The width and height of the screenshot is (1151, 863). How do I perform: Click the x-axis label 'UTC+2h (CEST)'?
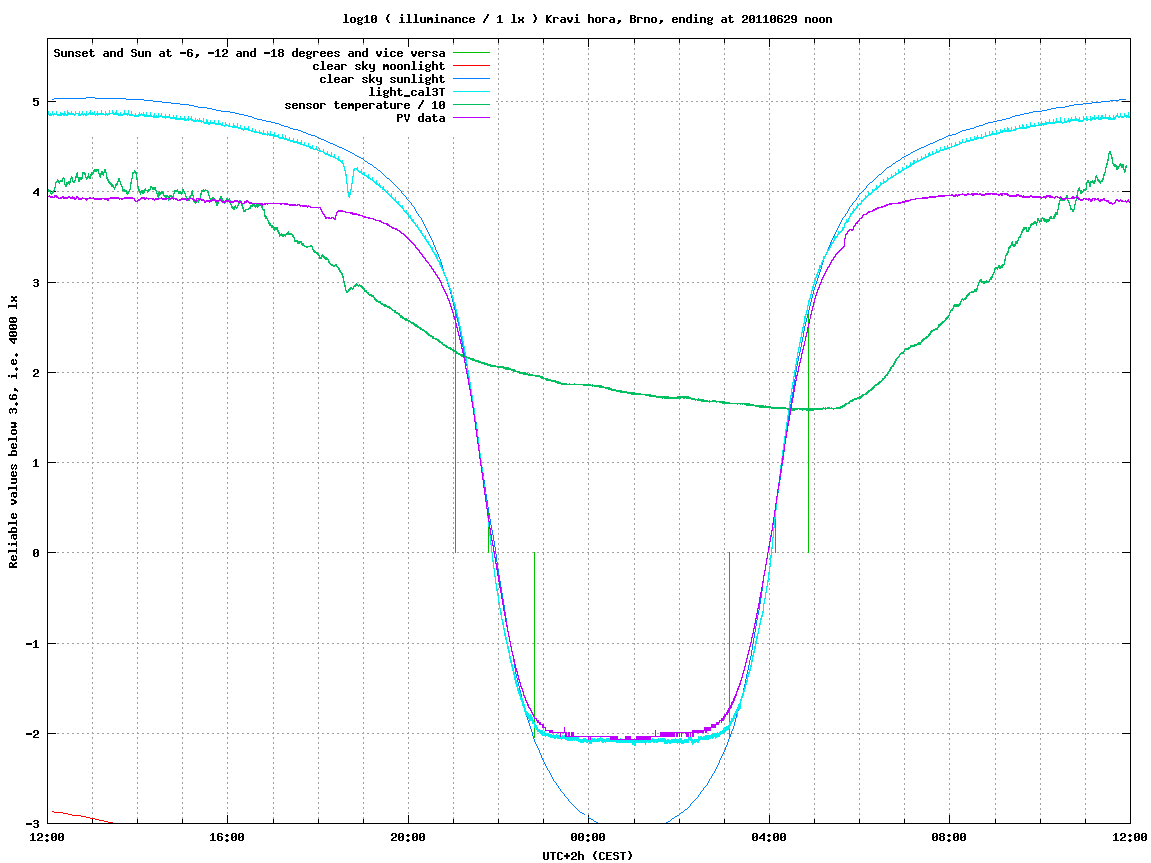[587, 856]
